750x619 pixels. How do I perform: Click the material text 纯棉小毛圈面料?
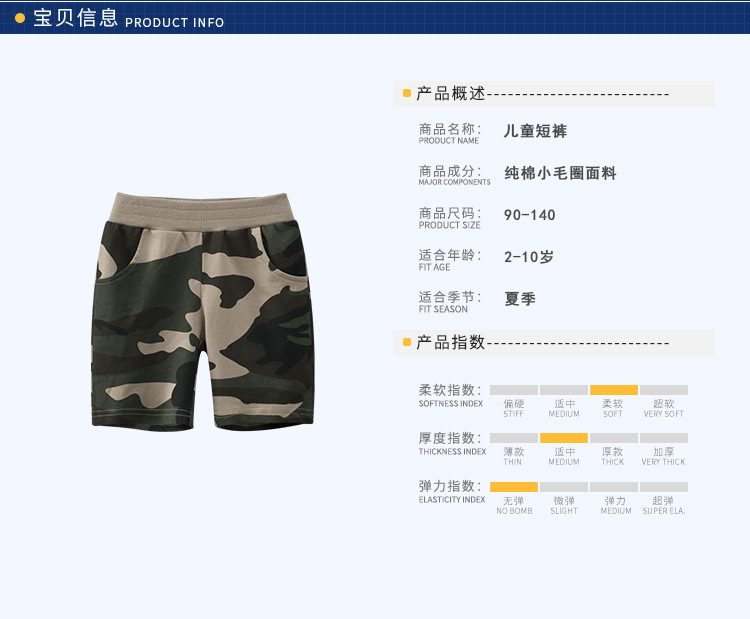pyautogui.click(x=560, y=173)
